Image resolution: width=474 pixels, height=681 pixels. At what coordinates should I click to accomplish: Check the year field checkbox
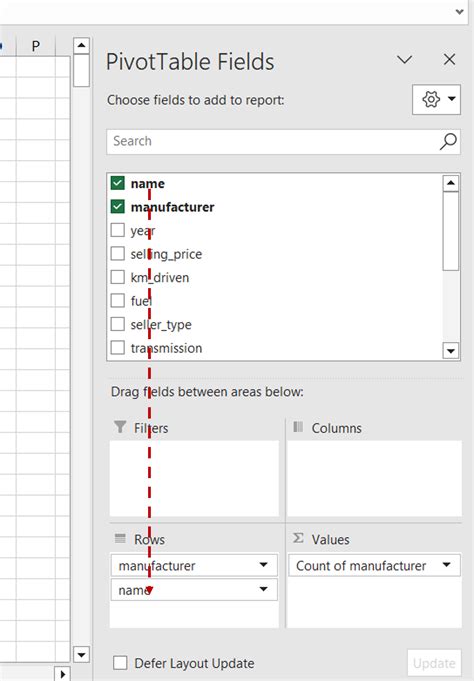(x=118, y=230)
